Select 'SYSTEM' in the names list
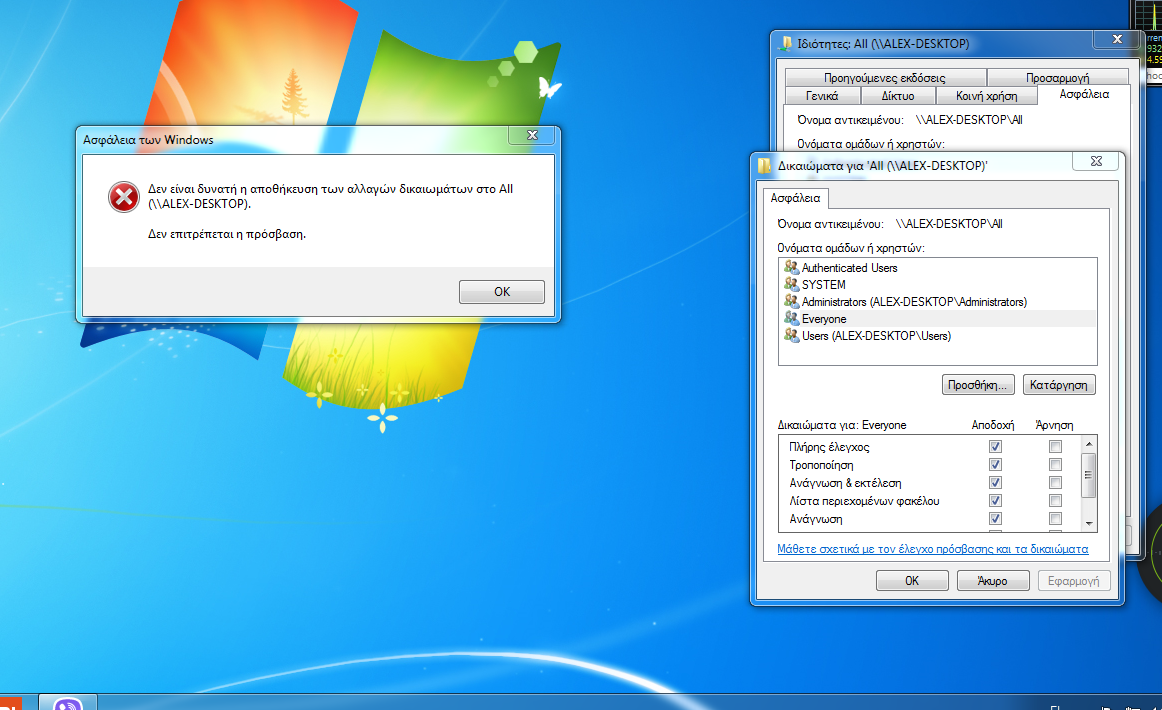The image size is (1162, 710). point(823,285)
